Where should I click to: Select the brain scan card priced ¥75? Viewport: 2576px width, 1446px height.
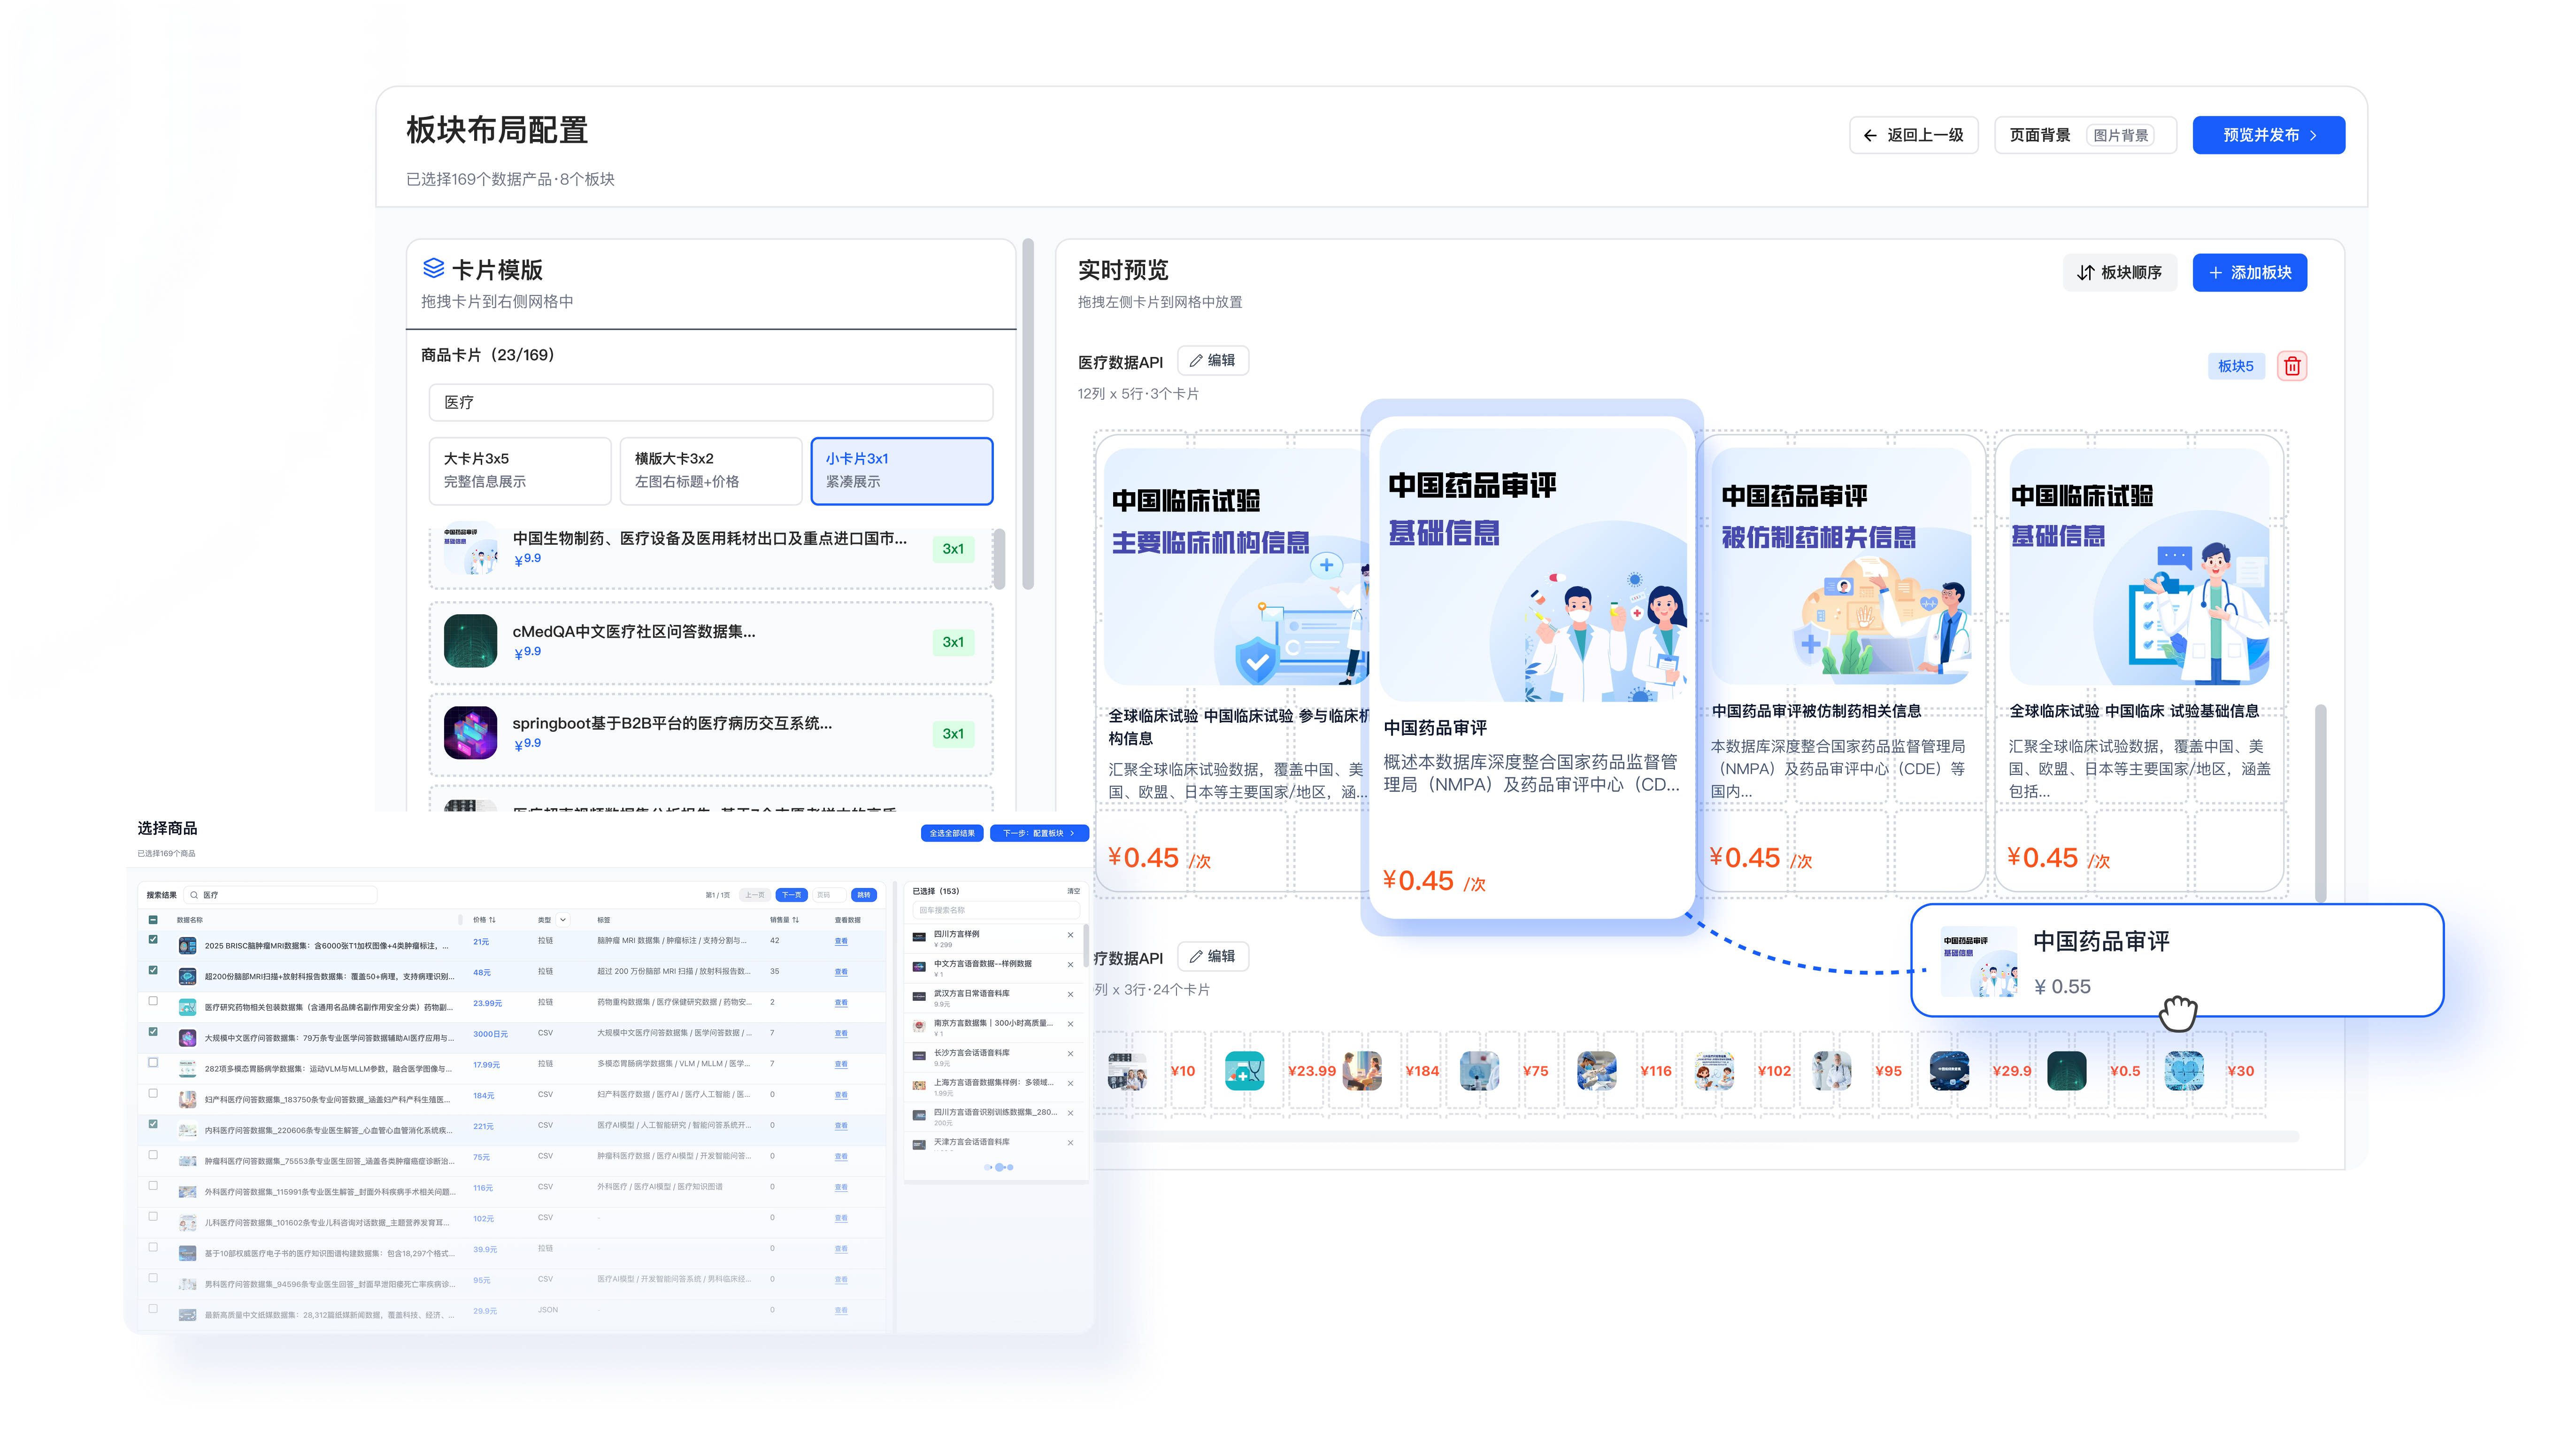(x=1479, y=1071)
